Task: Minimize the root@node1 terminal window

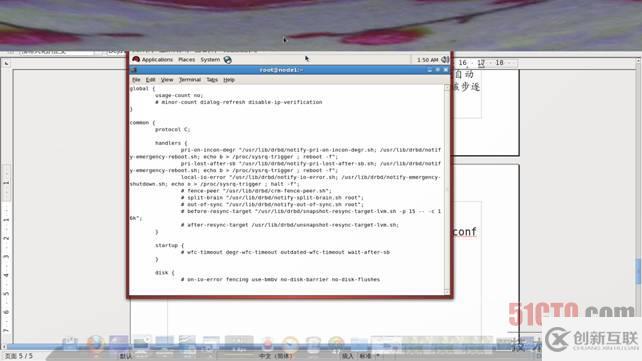Action: (x=430, y=70)
